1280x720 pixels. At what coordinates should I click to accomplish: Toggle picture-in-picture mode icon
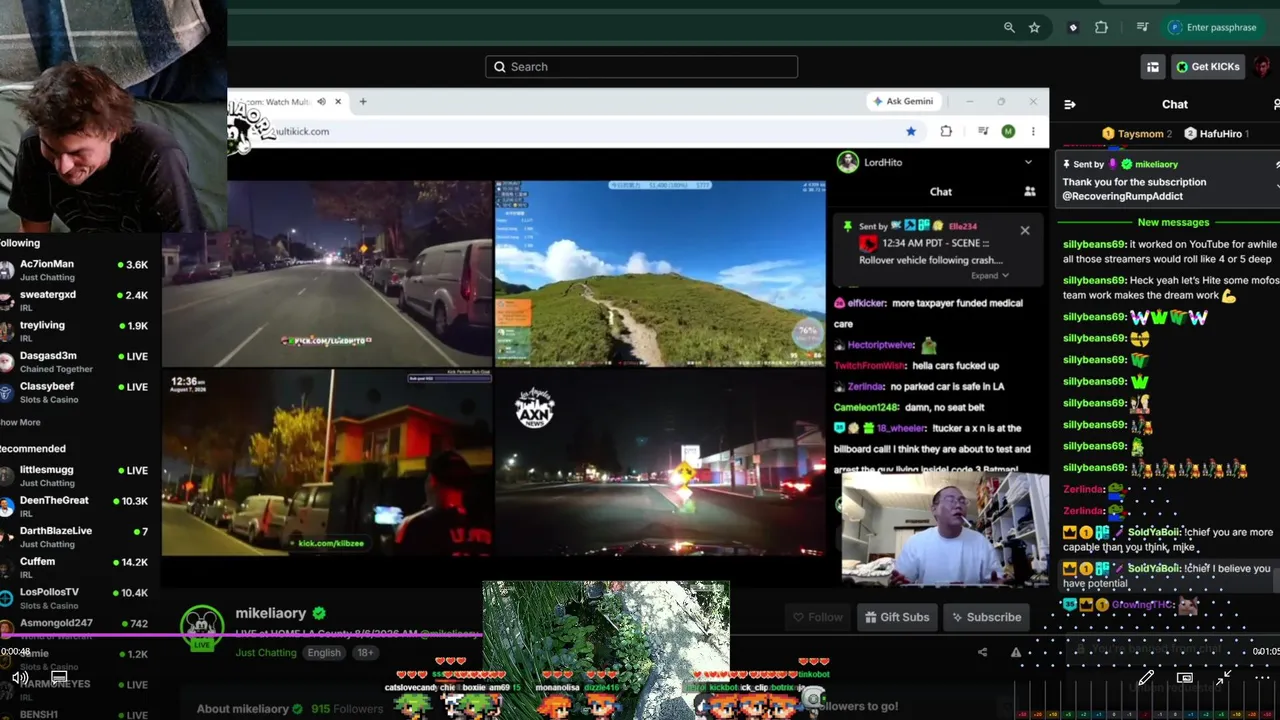pyautogui.click(x=1185, y=678)
